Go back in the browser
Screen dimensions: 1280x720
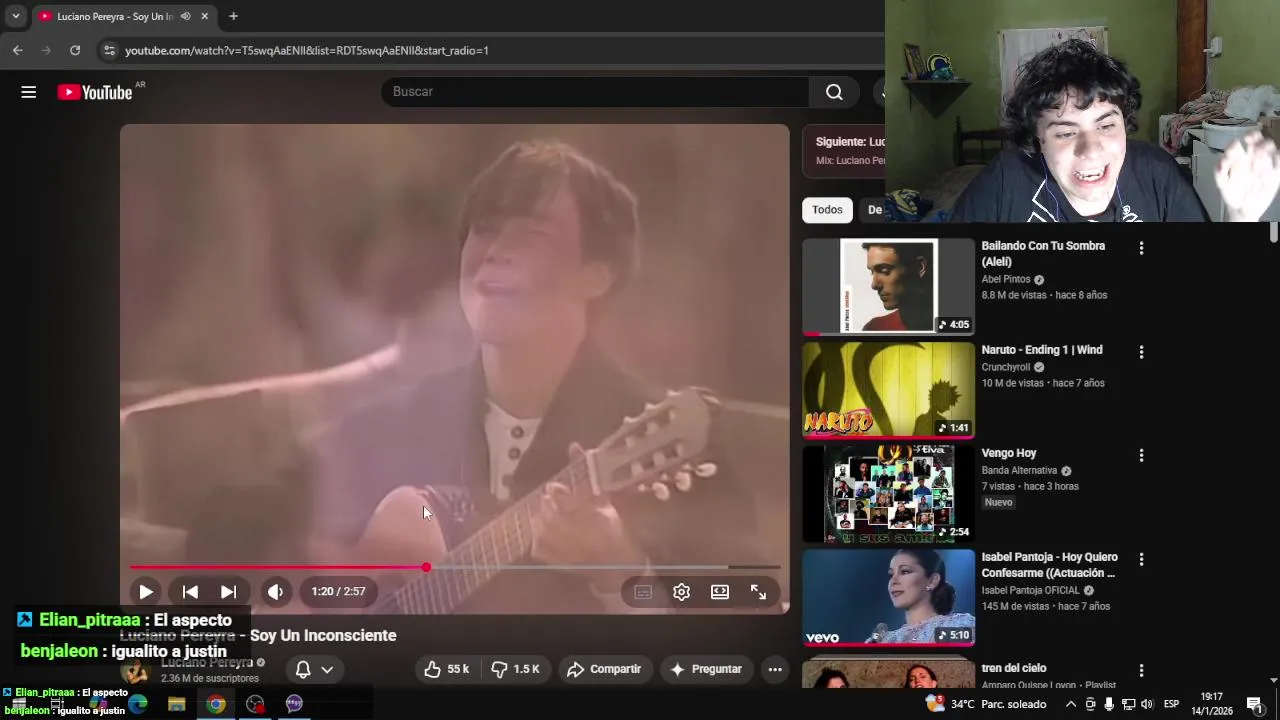pyautogui.click(x=17, y=50)
